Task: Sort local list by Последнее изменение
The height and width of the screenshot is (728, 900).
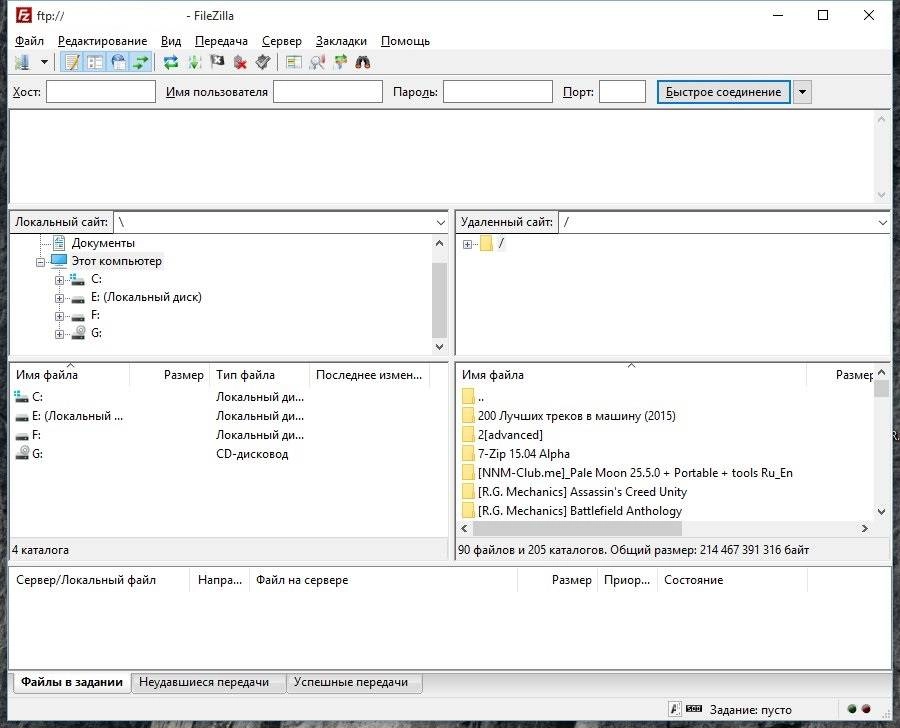Action: pyautogui.click(x=370, y=375)
